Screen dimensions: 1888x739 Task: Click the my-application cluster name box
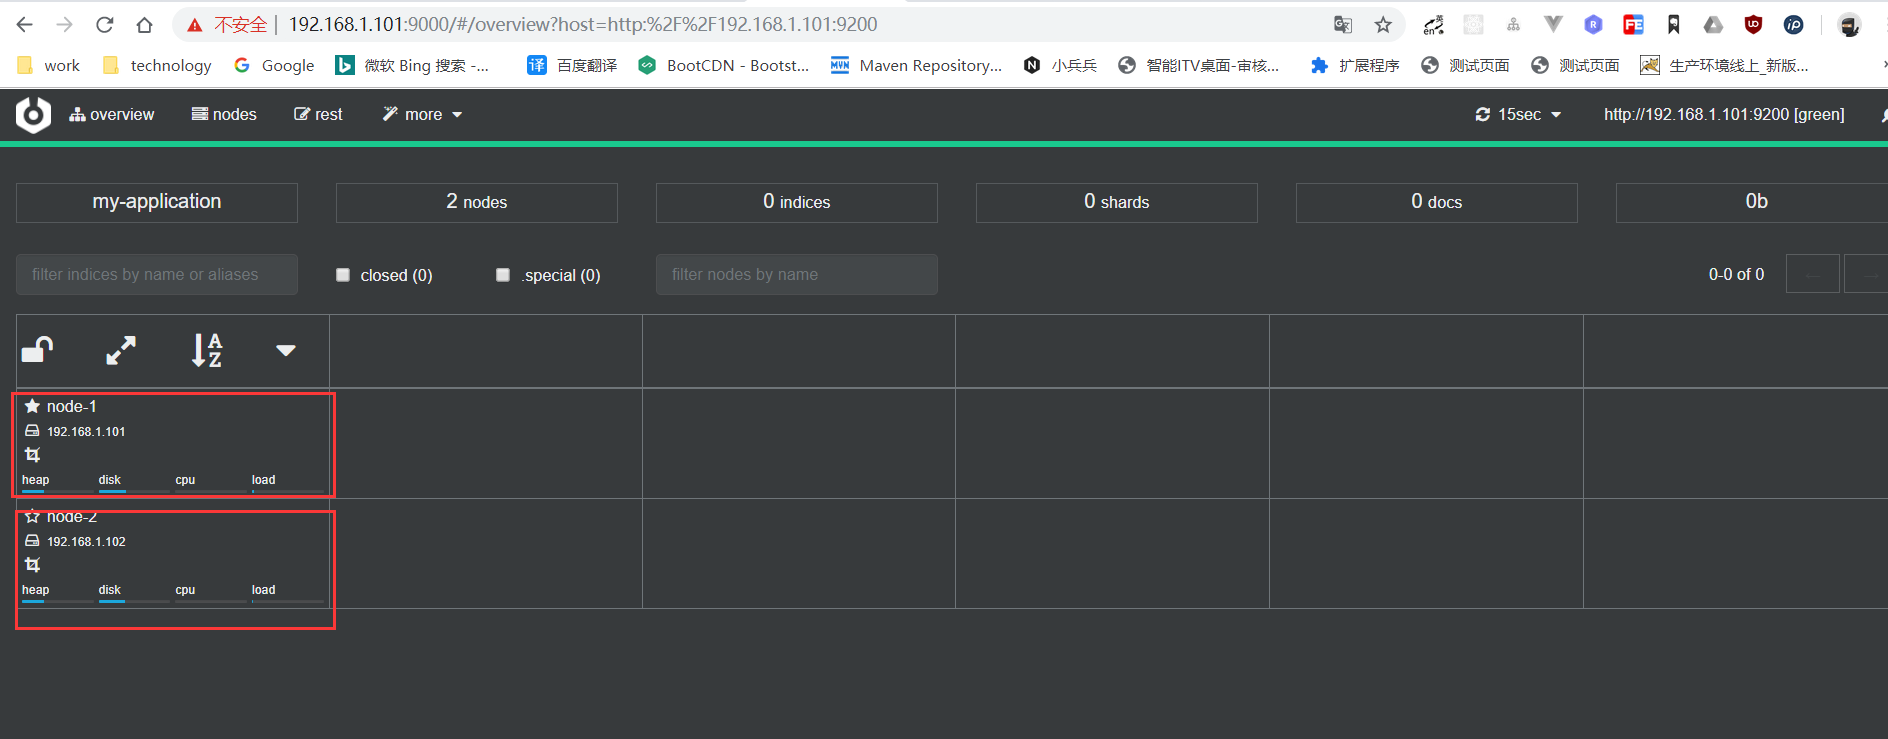(x=157, y=202)
